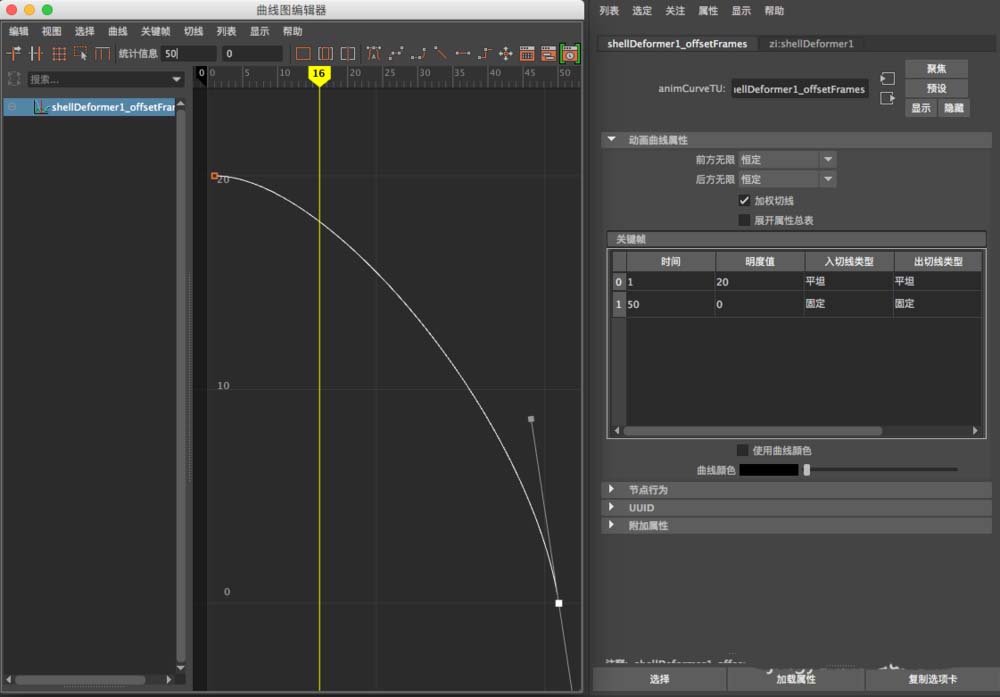Open the search field dropdown arrow

click(176, 79)
